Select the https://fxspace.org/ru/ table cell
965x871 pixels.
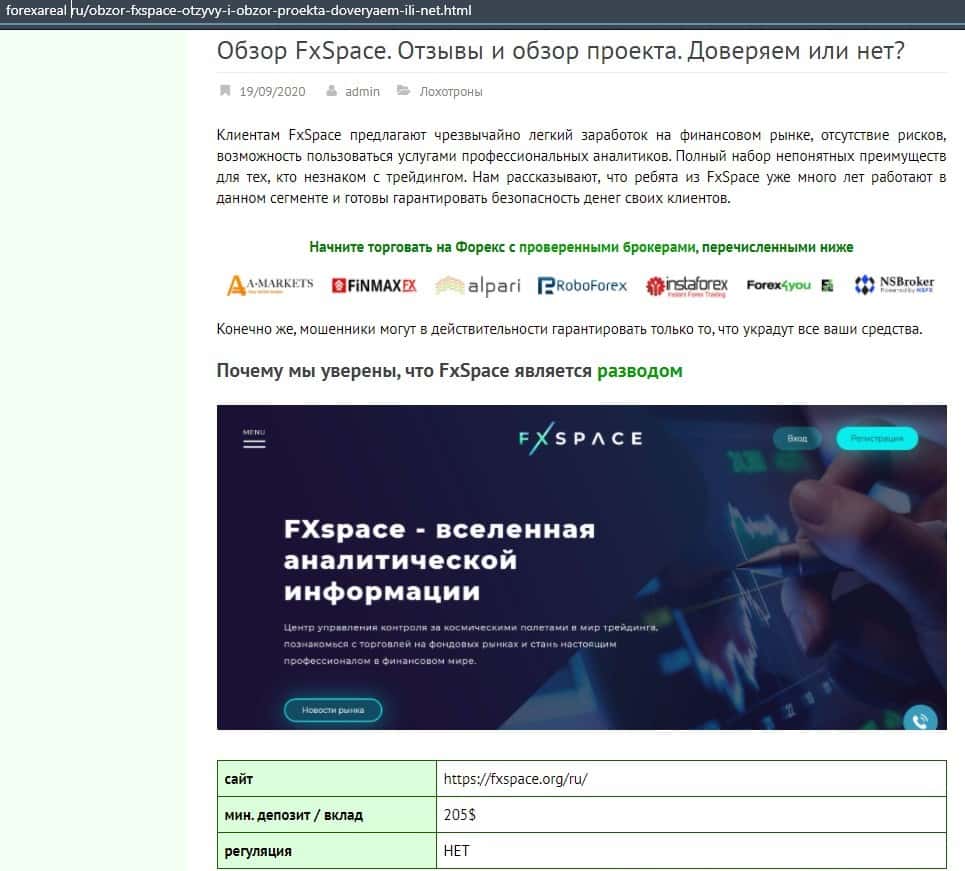pyautogui.click(x=692, y=779)
